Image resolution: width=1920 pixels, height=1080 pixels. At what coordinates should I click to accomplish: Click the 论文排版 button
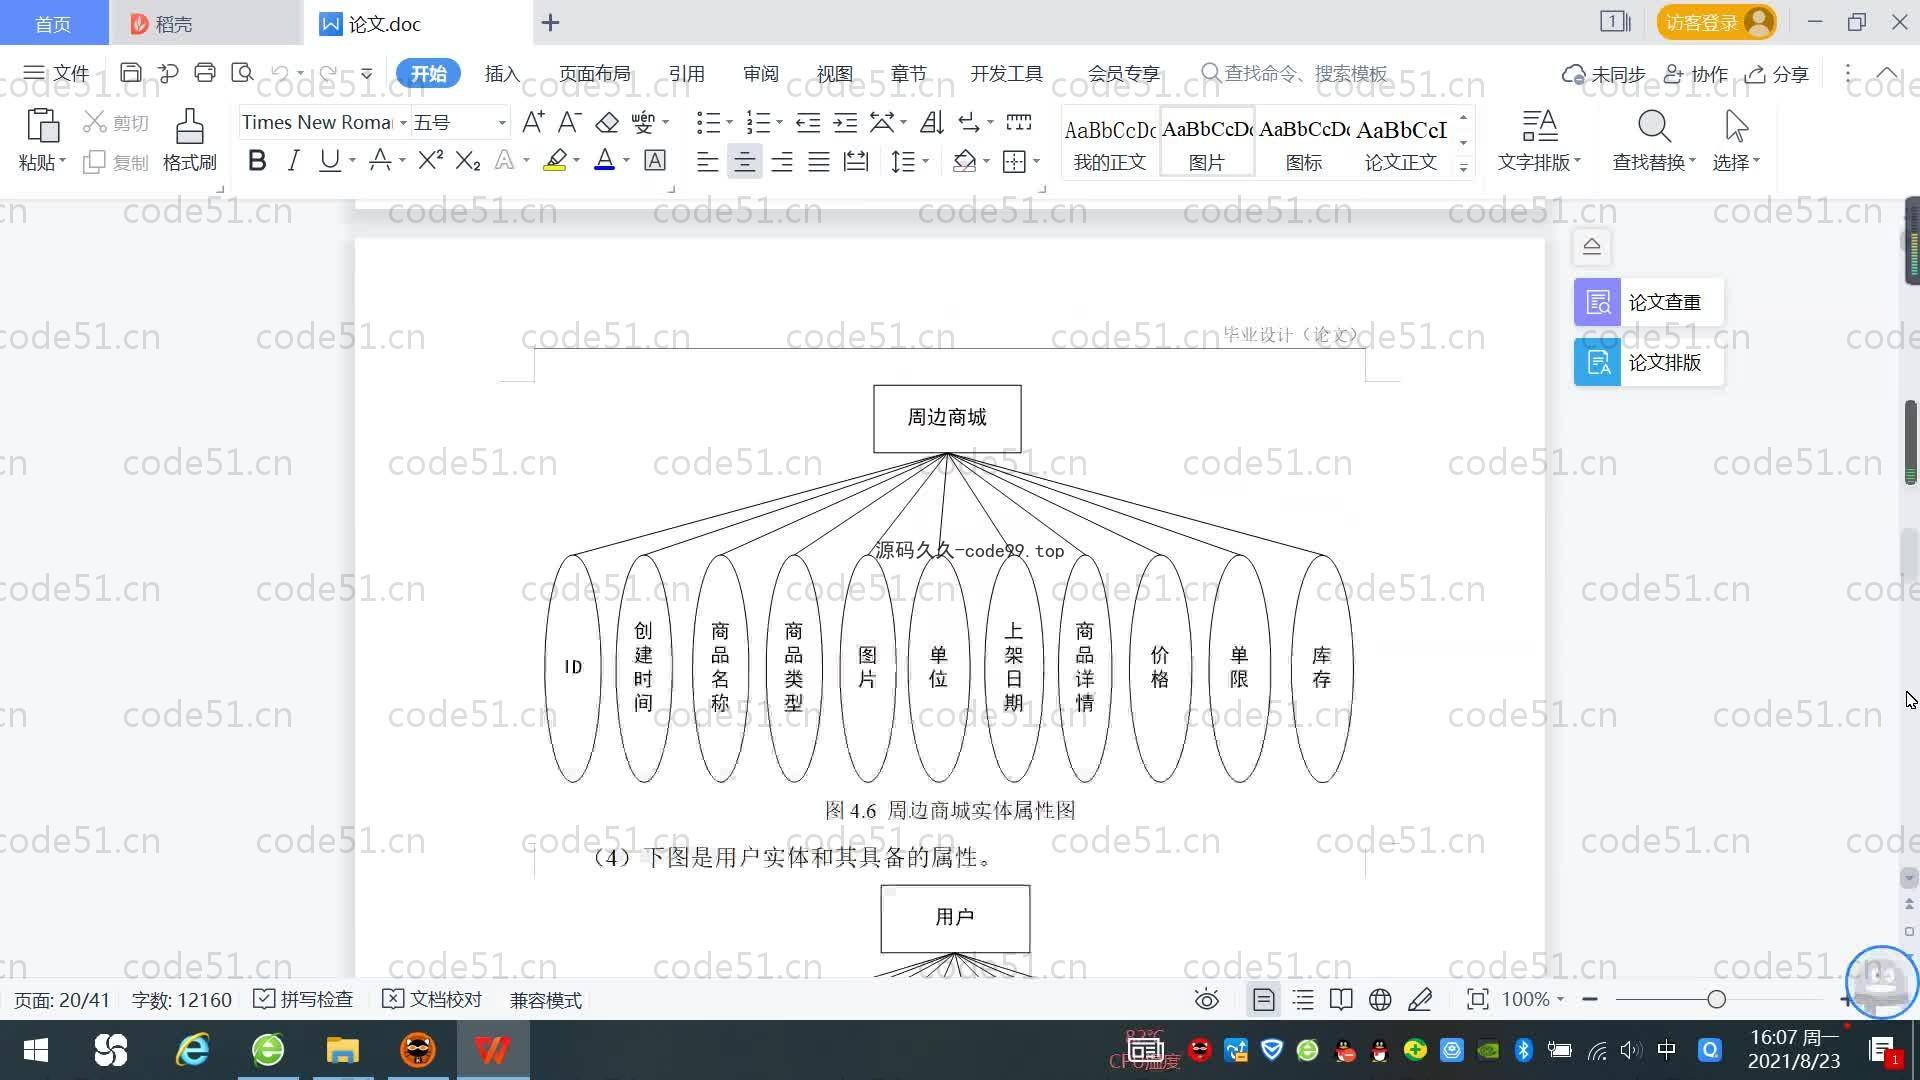click(x=1648, y=362)
